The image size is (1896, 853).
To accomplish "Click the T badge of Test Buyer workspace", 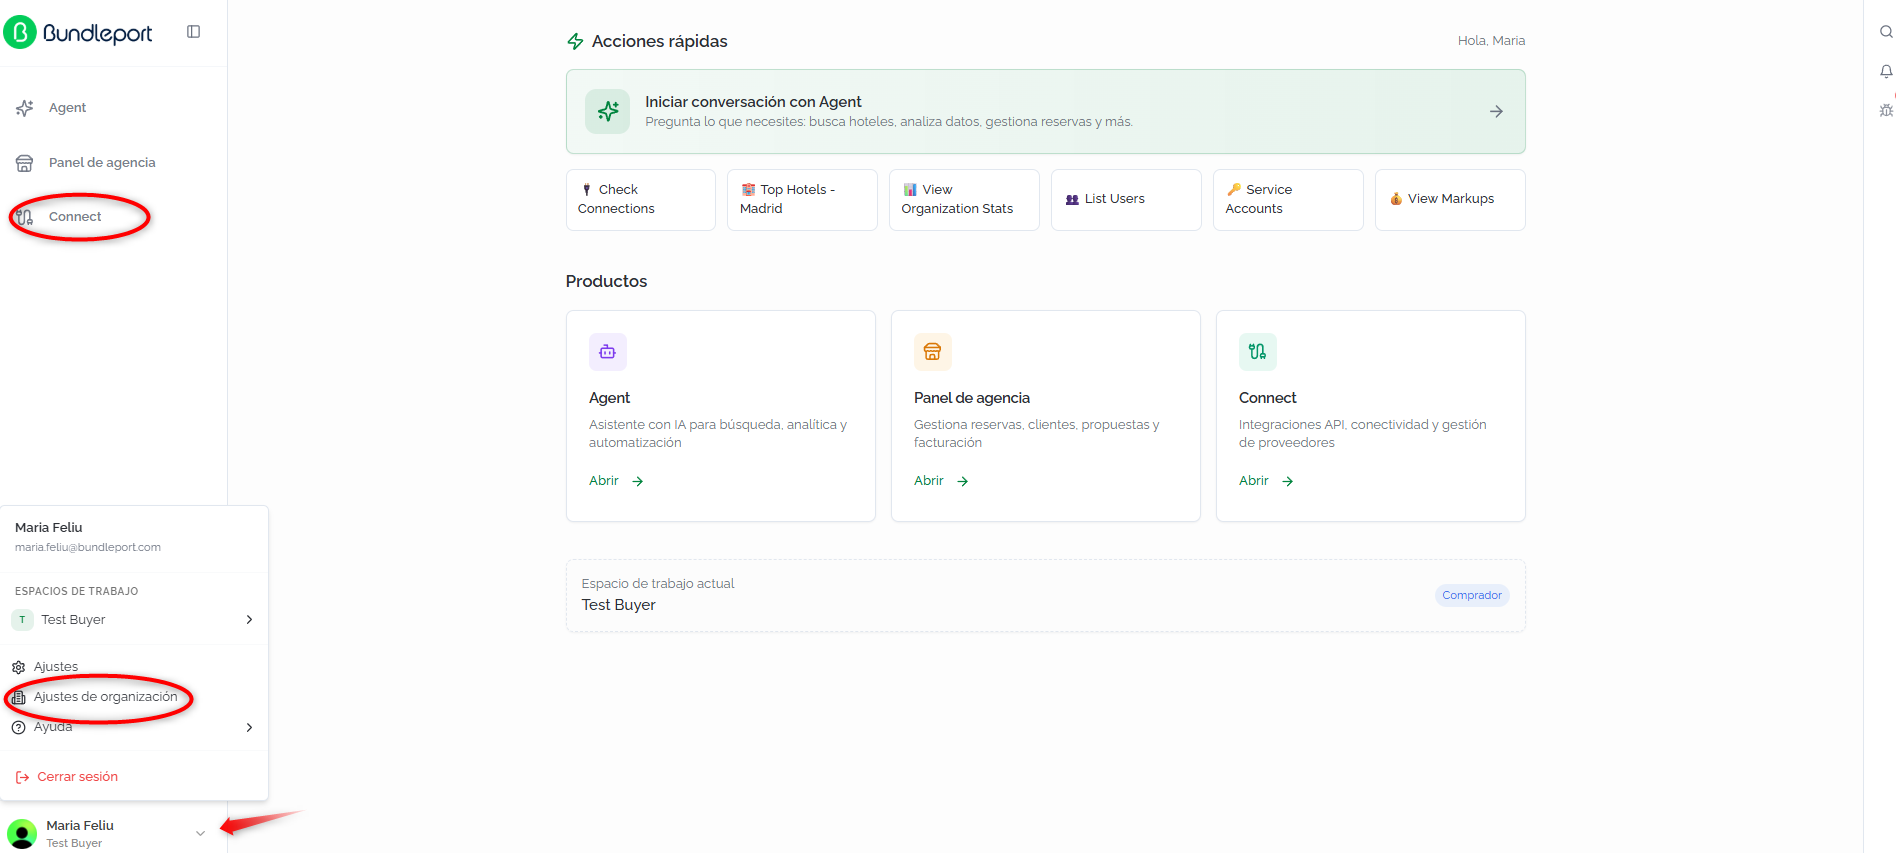I will point(22,620).
